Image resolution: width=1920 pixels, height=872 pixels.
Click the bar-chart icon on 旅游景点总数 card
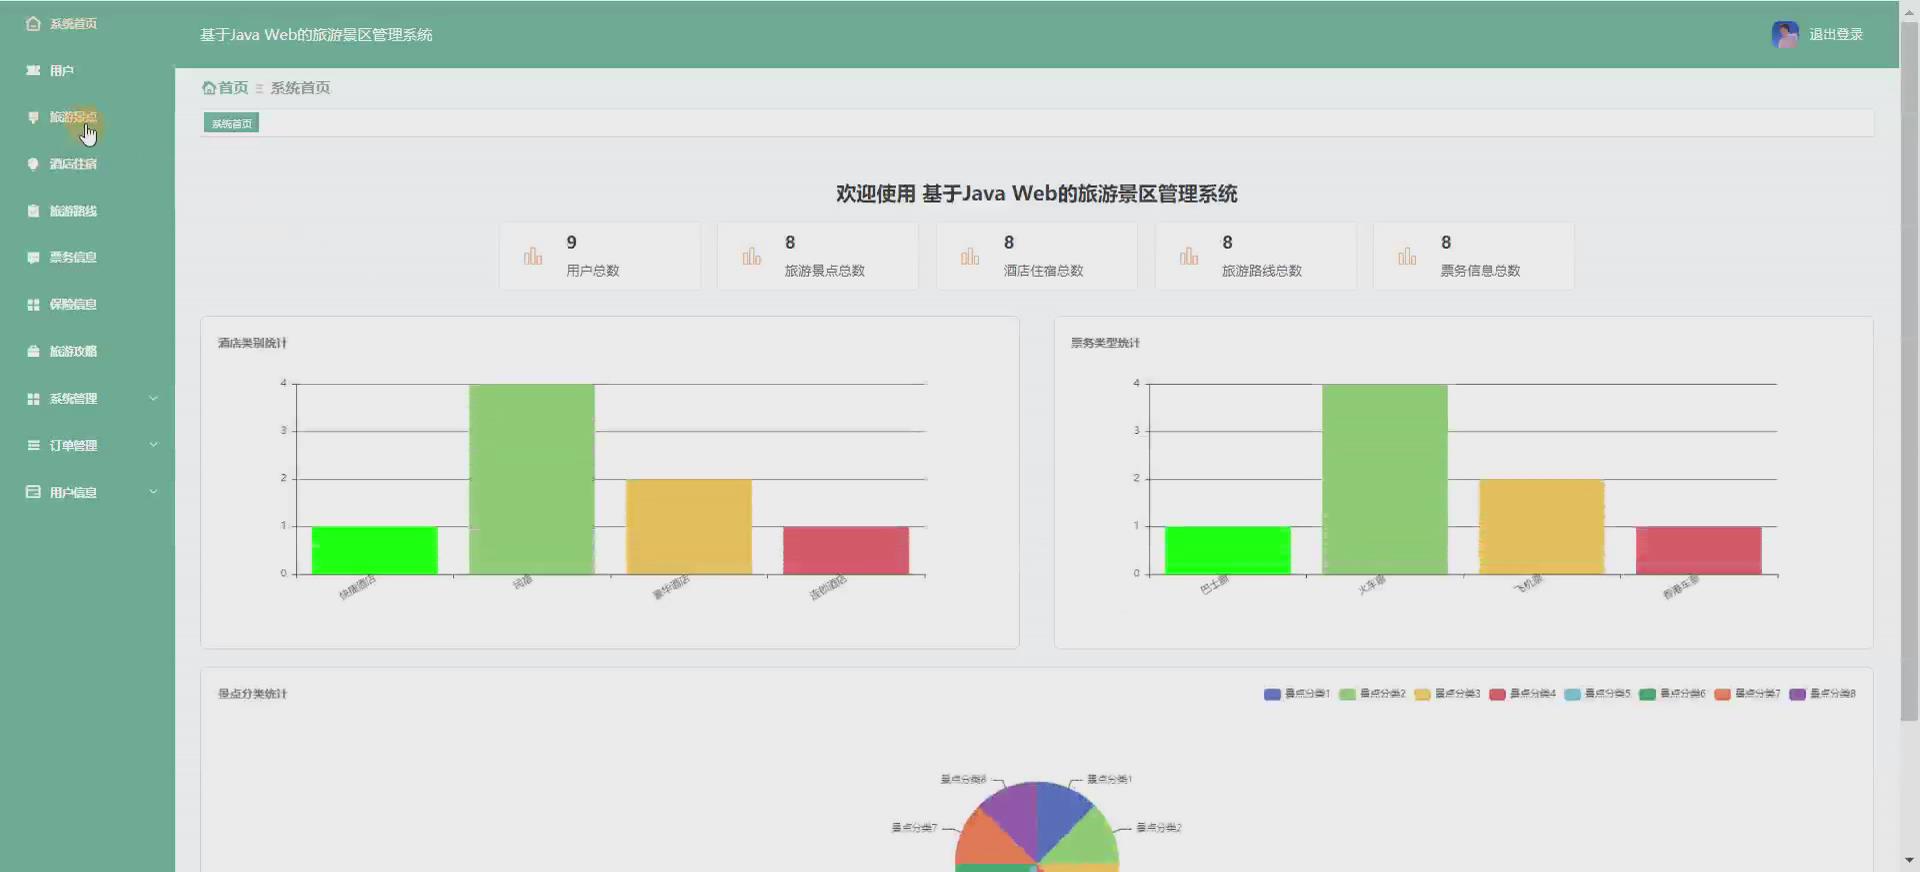[x=751, y=256]
